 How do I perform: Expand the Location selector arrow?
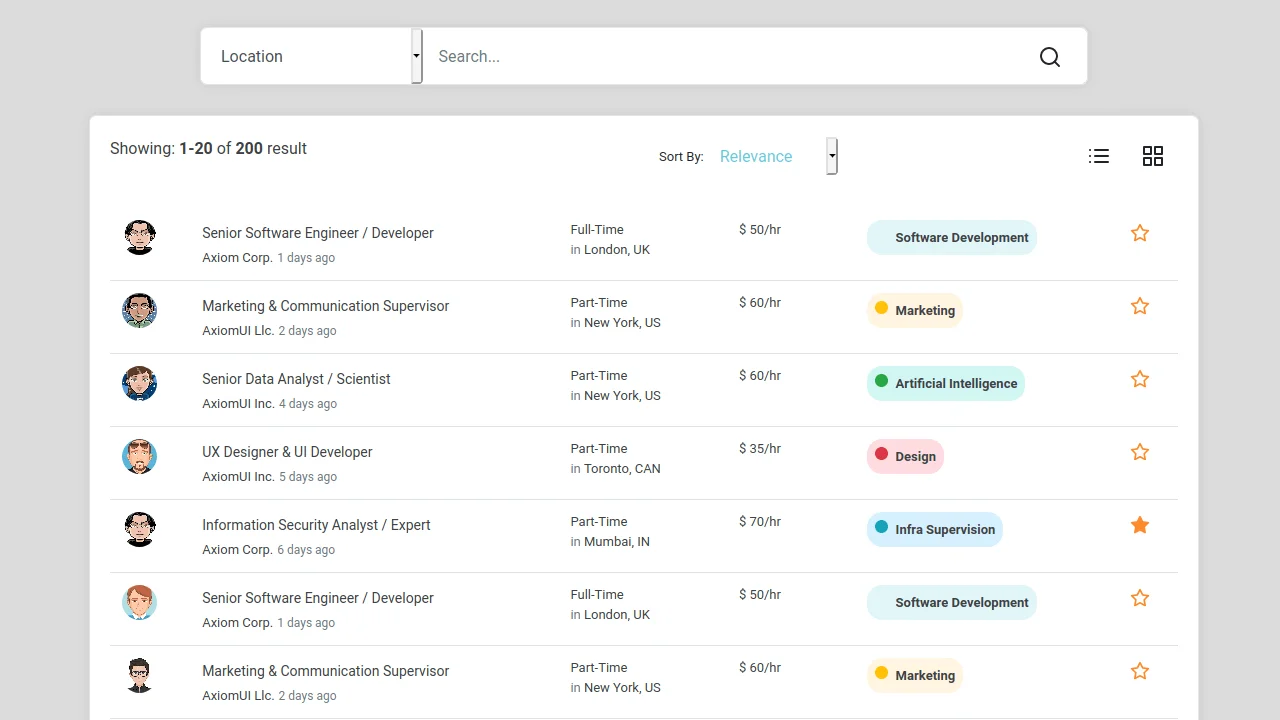pyautogui.click(x=416, y=56)
